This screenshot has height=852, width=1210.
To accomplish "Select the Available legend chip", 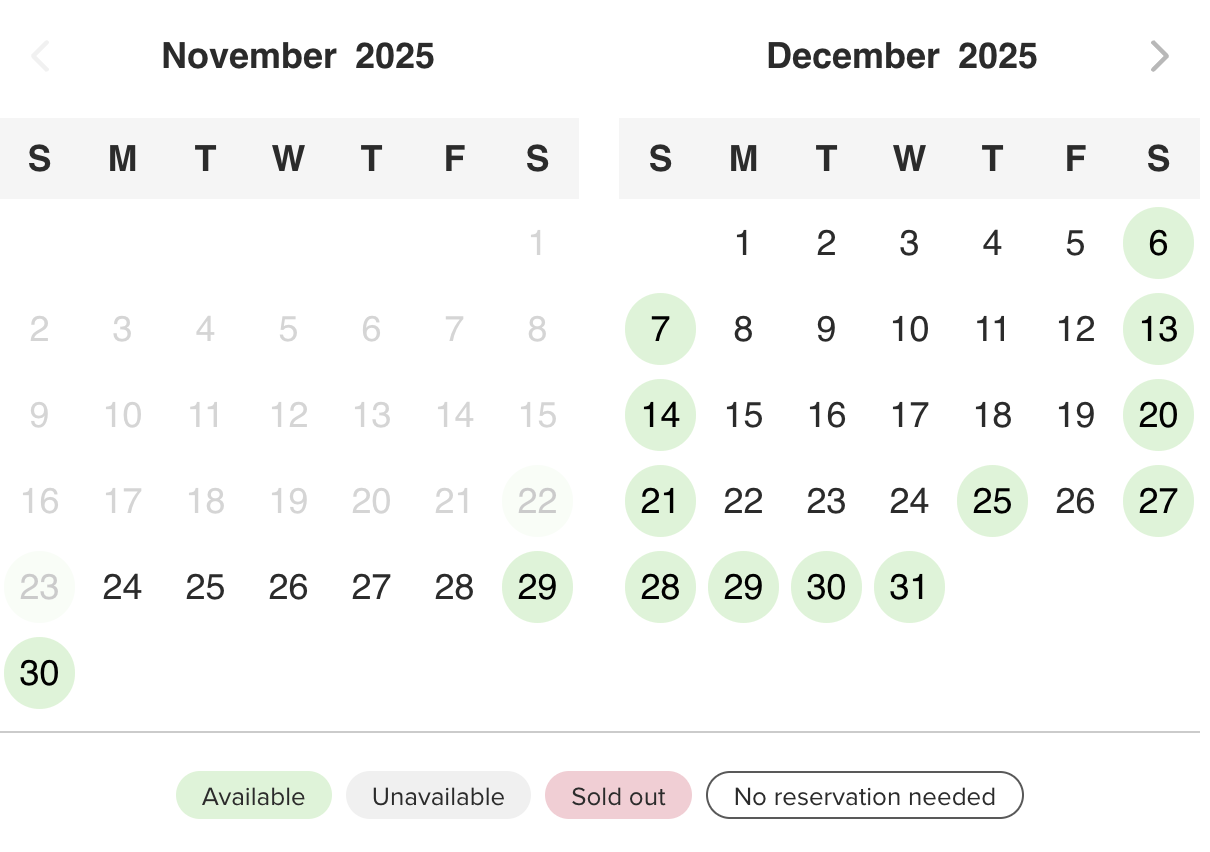I will (253, 795).
